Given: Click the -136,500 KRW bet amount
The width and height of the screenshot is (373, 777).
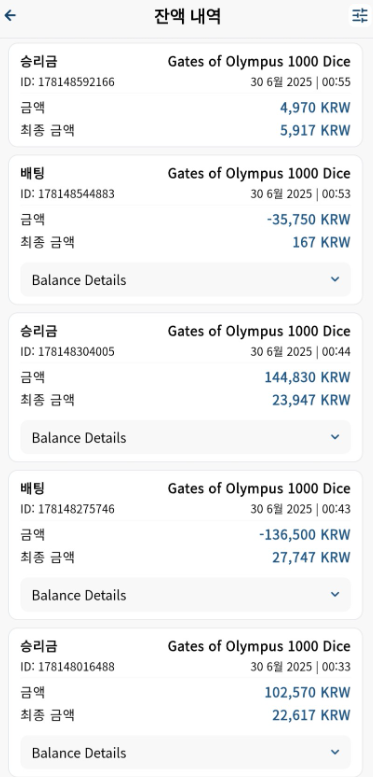Looking at the screenshot, I should (305, 535).
